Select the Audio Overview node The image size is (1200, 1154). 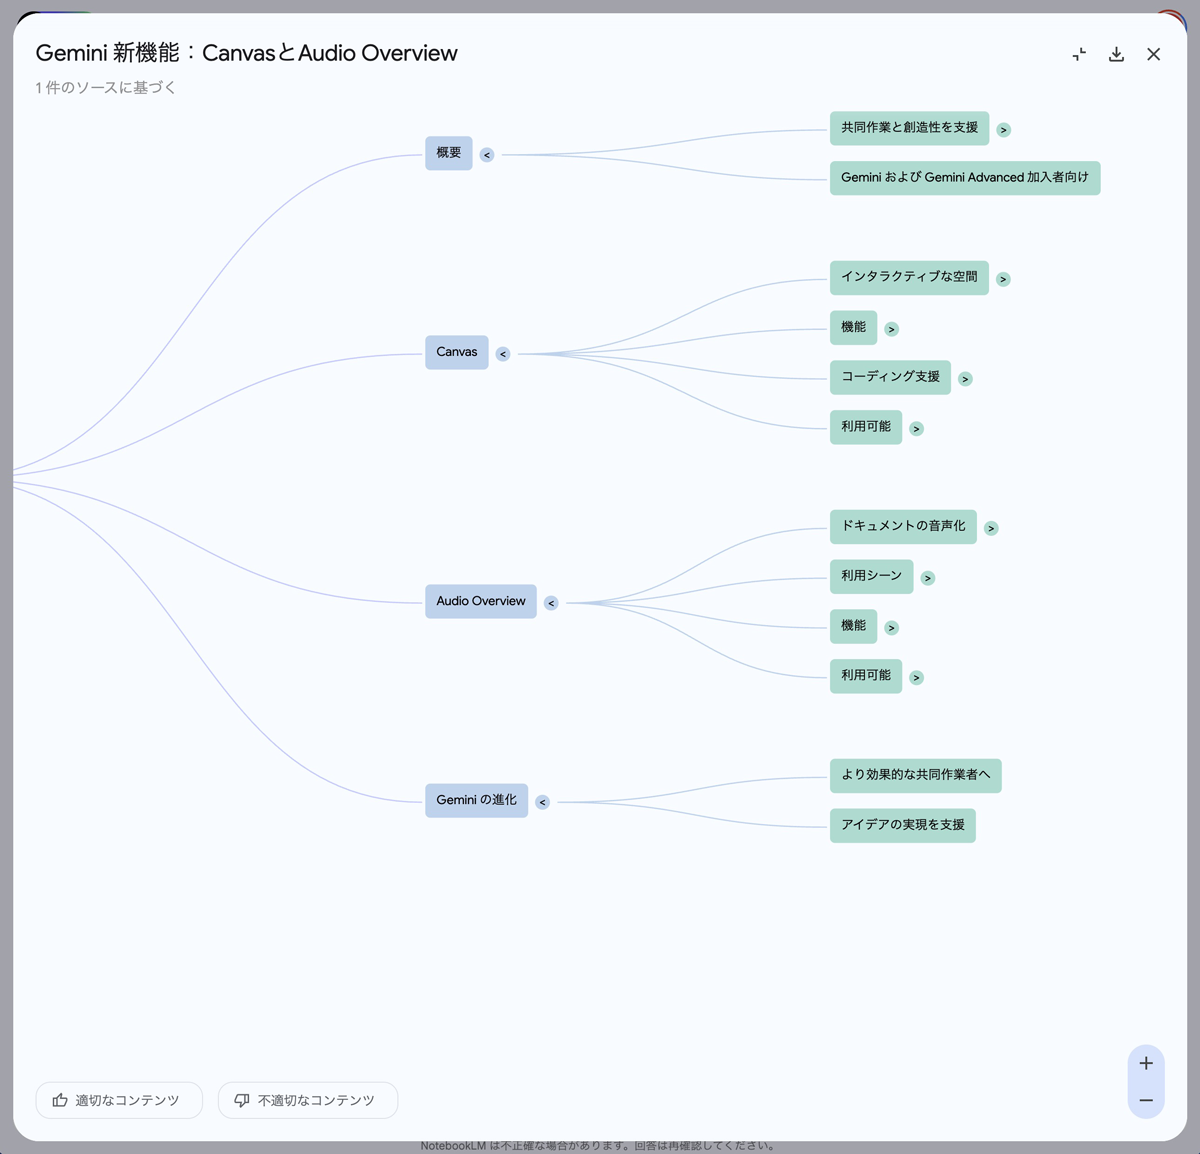[481, 601]
